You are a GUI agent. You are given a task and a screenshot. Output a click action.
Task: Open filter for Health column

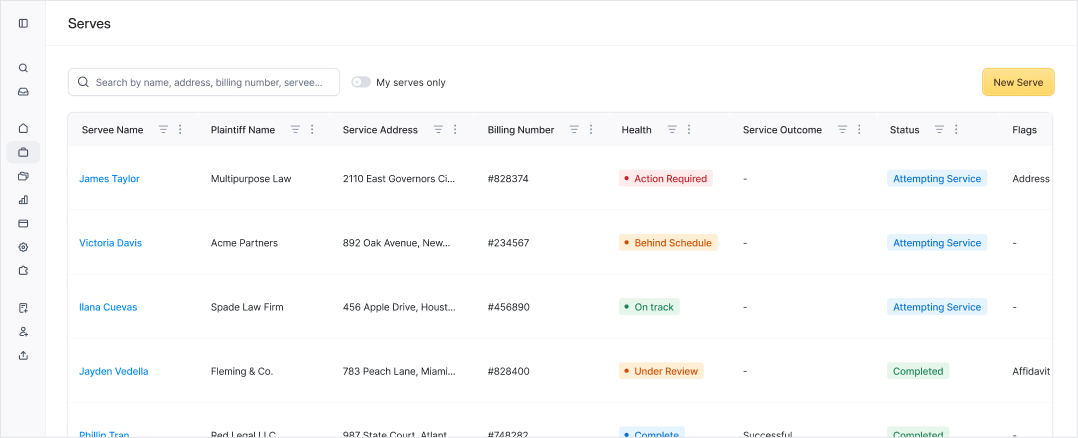672,130
